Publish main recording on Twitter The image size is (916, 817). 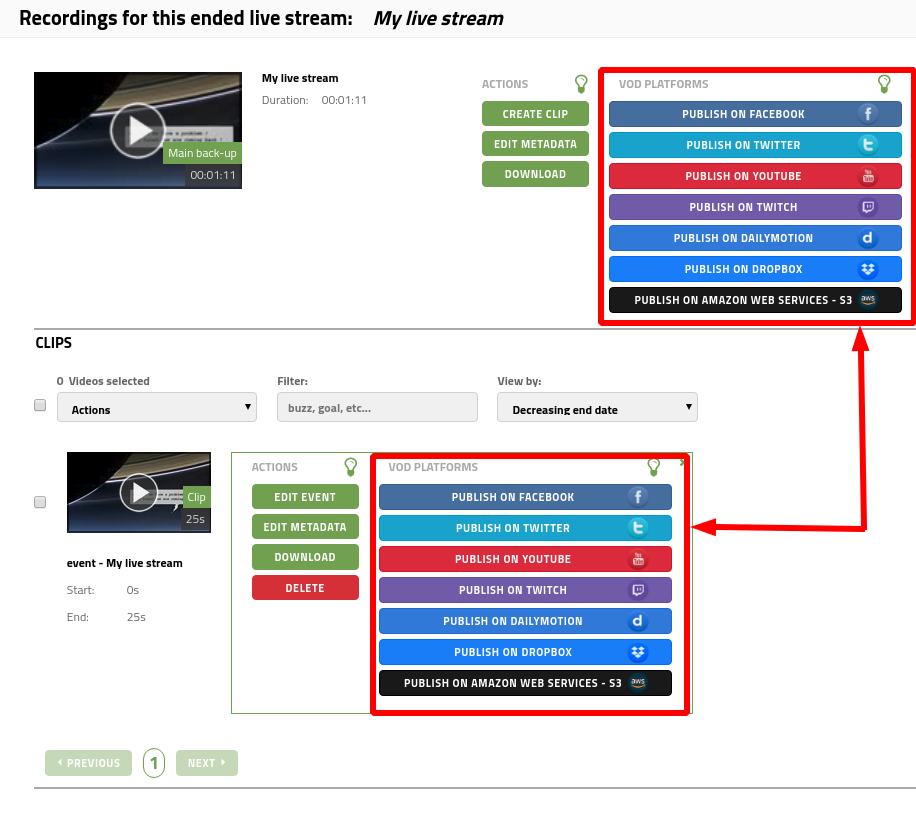755,145
